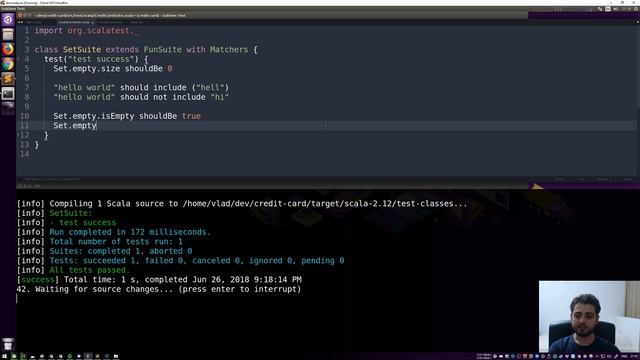Screen dimensions: 640x360
Task: Open the Ubuntu dash search icon
Action: click(x=8, y=20)
